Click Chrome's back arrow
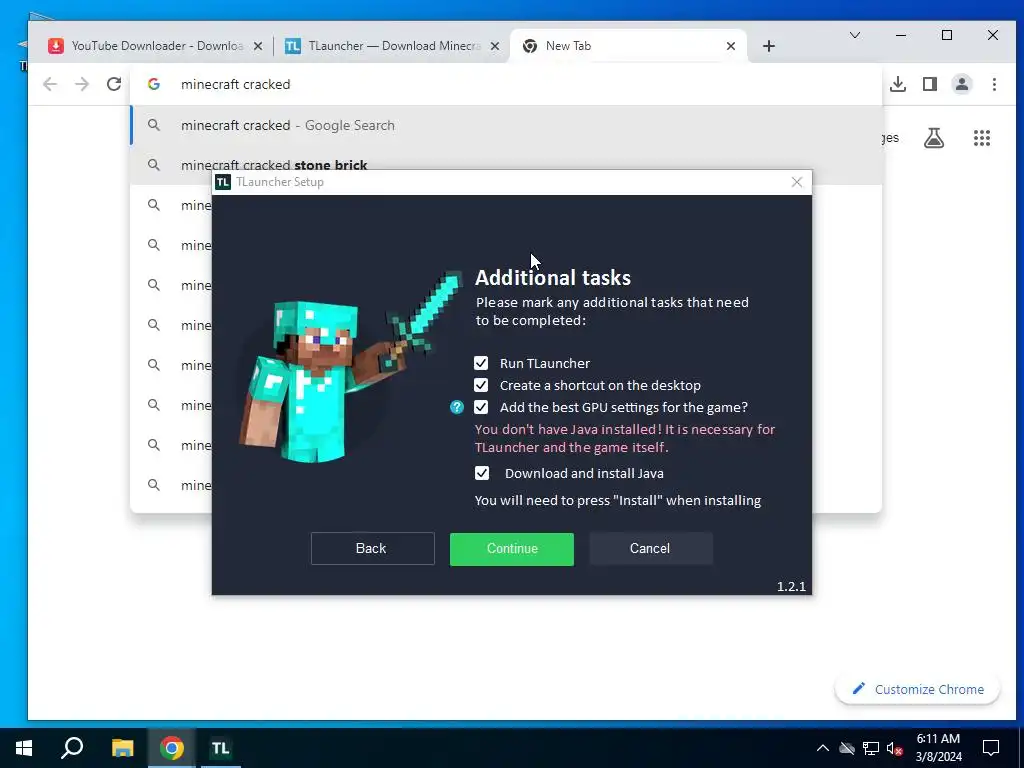This screenshot has height=768, width=1024. click(50, 84)
